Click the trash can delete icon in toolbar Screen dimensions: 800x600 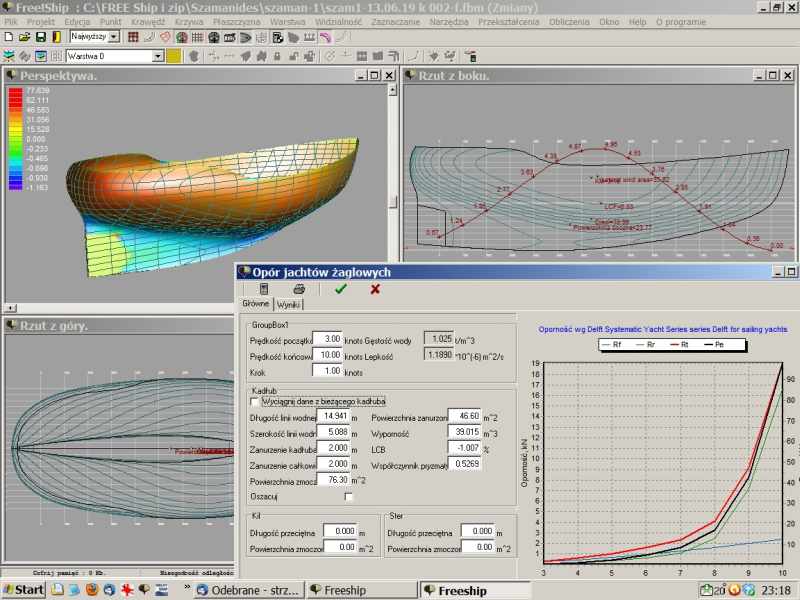tap(470, 56)
